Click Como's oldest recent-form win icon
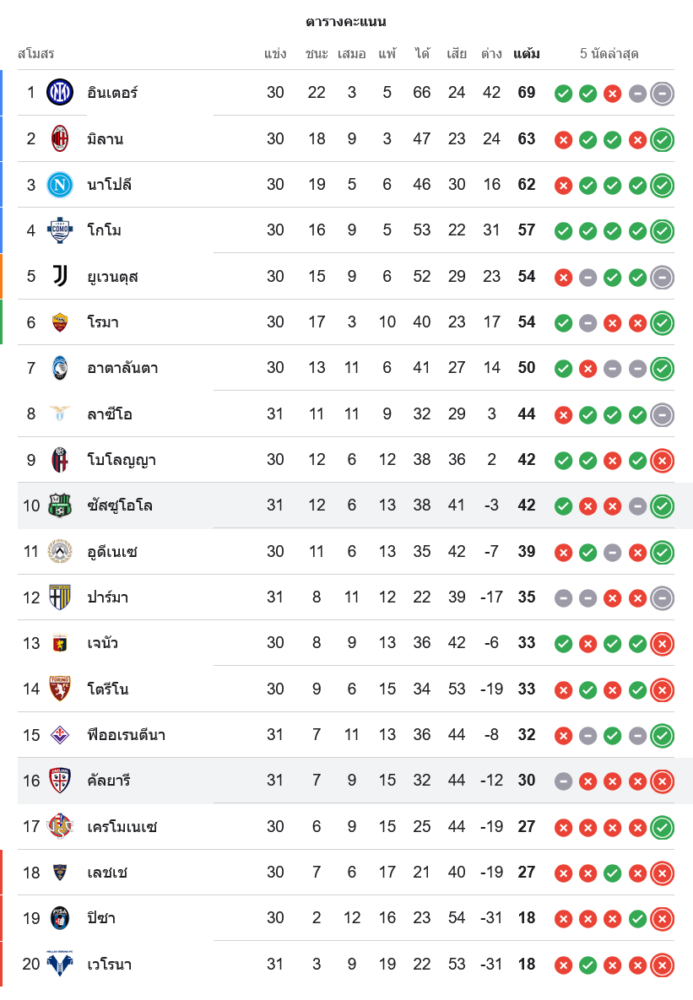Image resolution: width=693 pixels, height=1000 pixels. click(563, 231)
